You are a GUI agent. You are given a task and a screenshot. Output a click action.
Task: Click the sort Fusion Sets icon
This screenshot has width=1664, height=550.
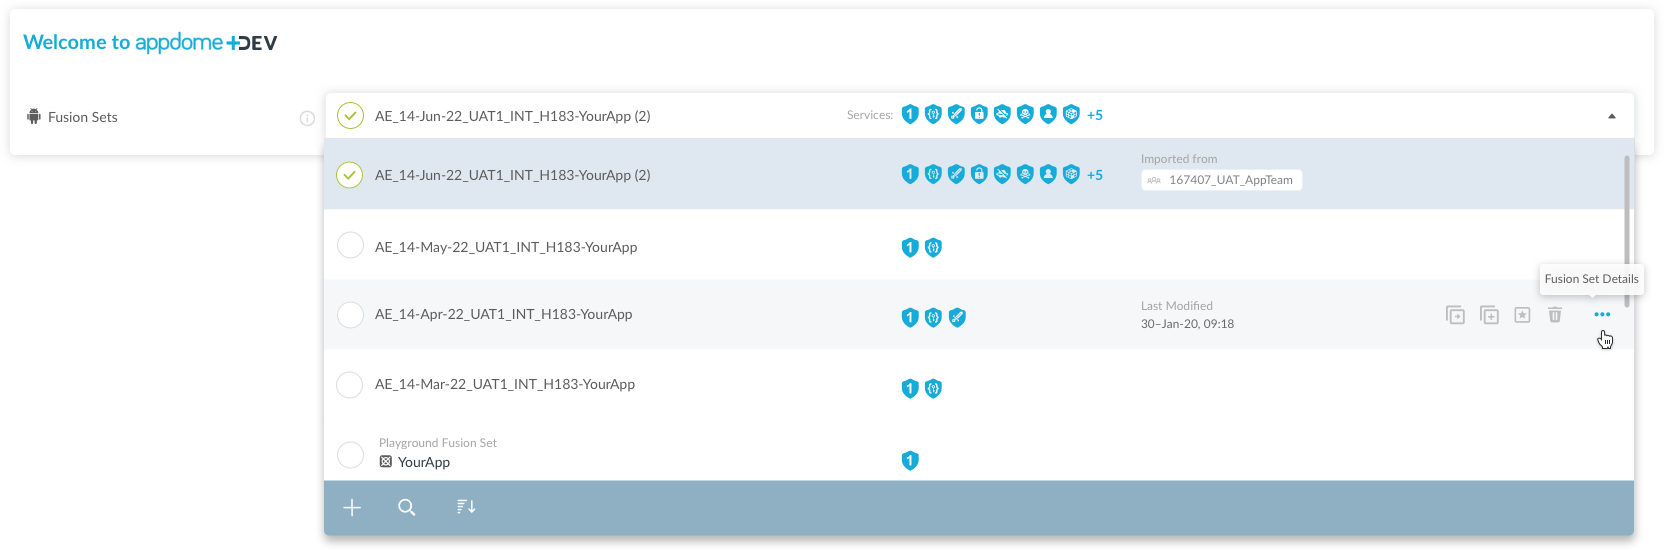pyautogui.click(x=466, y=507)
